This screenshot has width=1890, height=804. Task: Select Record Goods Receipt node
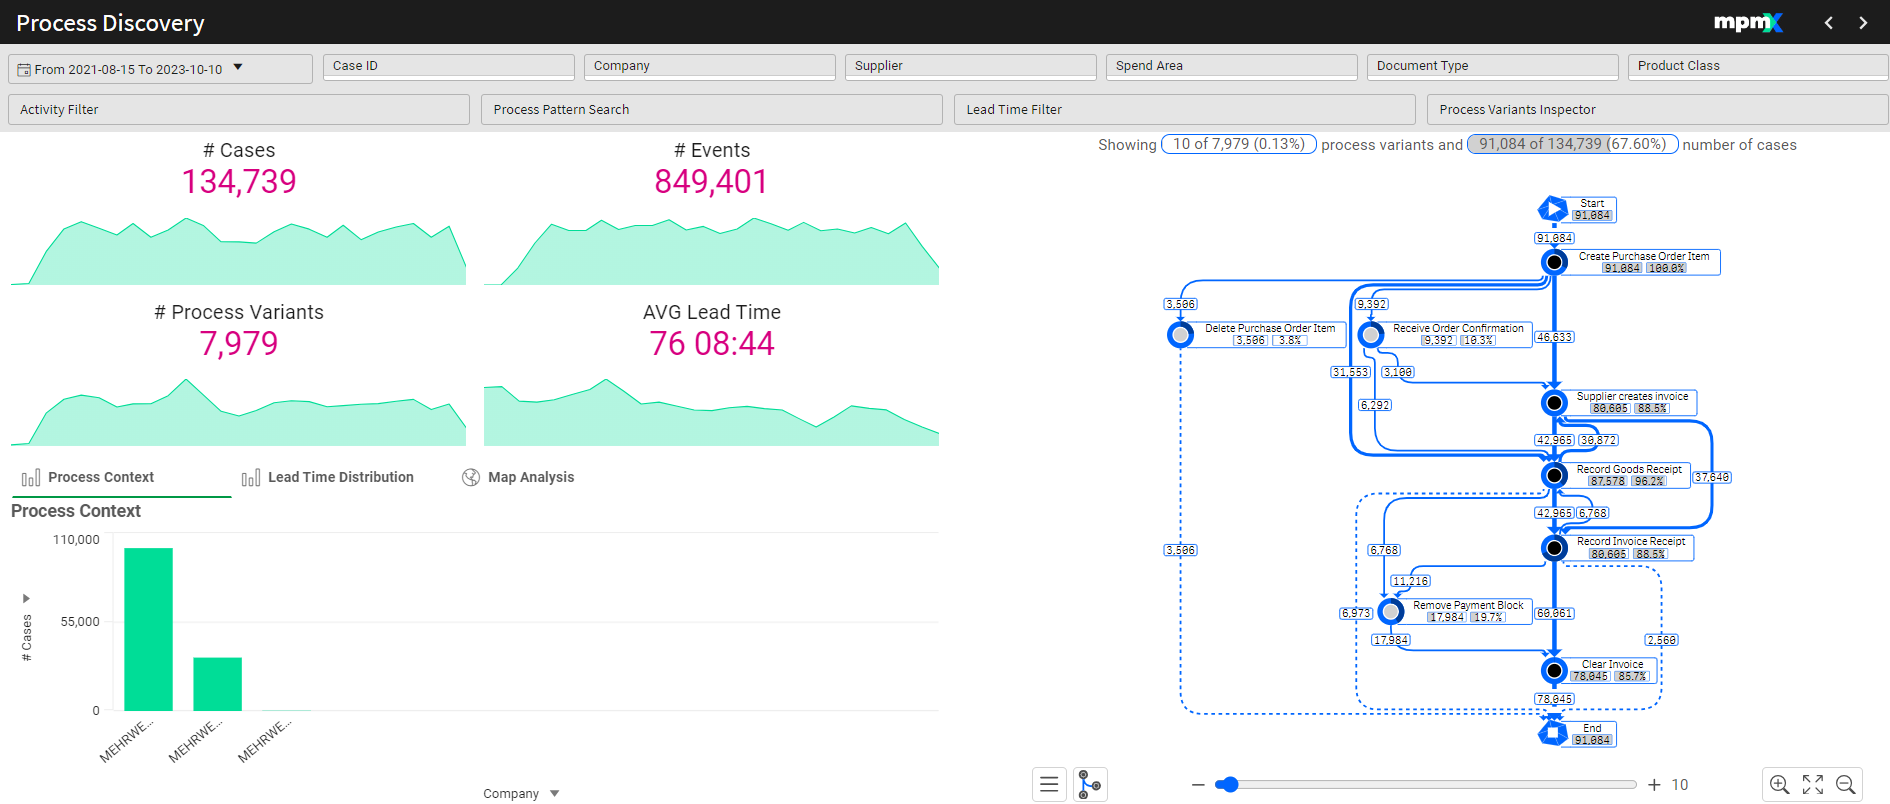[1554, 475]
